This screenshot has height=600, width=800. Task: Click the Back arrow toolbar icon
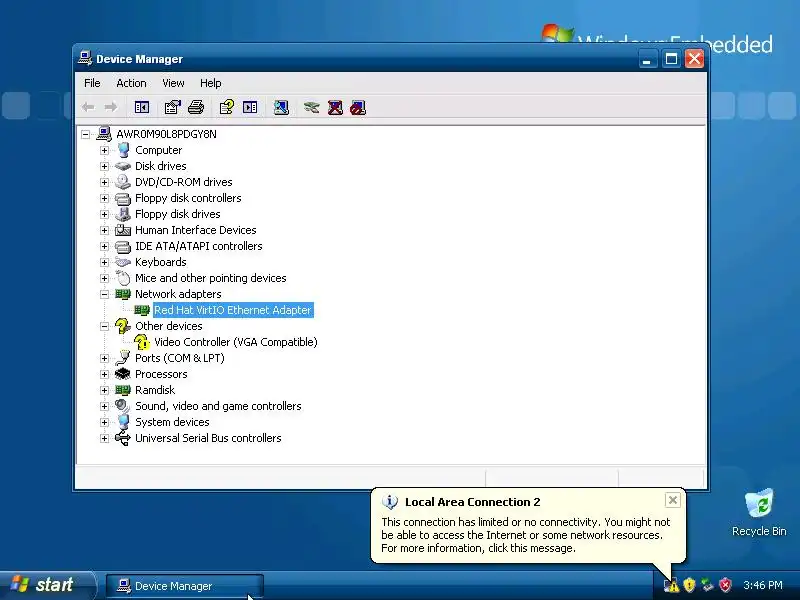pyautogui.click(x=88, y=107)
